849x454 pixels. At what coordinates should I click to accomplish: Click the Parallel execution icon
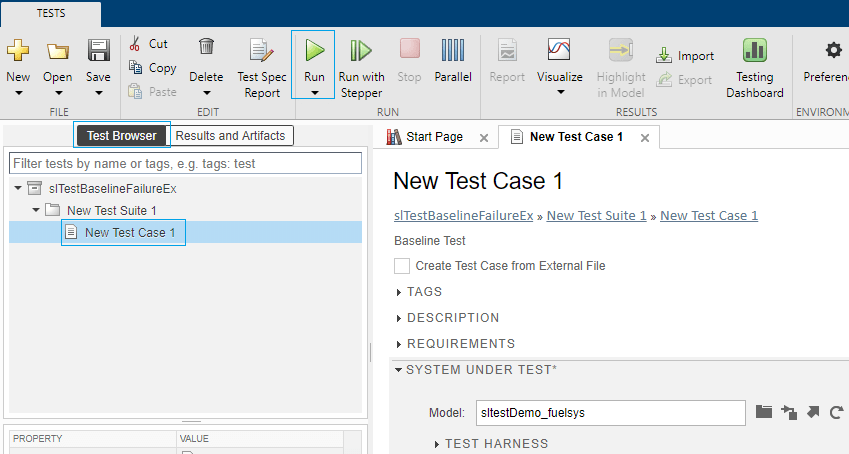click(x=453, y=50)
